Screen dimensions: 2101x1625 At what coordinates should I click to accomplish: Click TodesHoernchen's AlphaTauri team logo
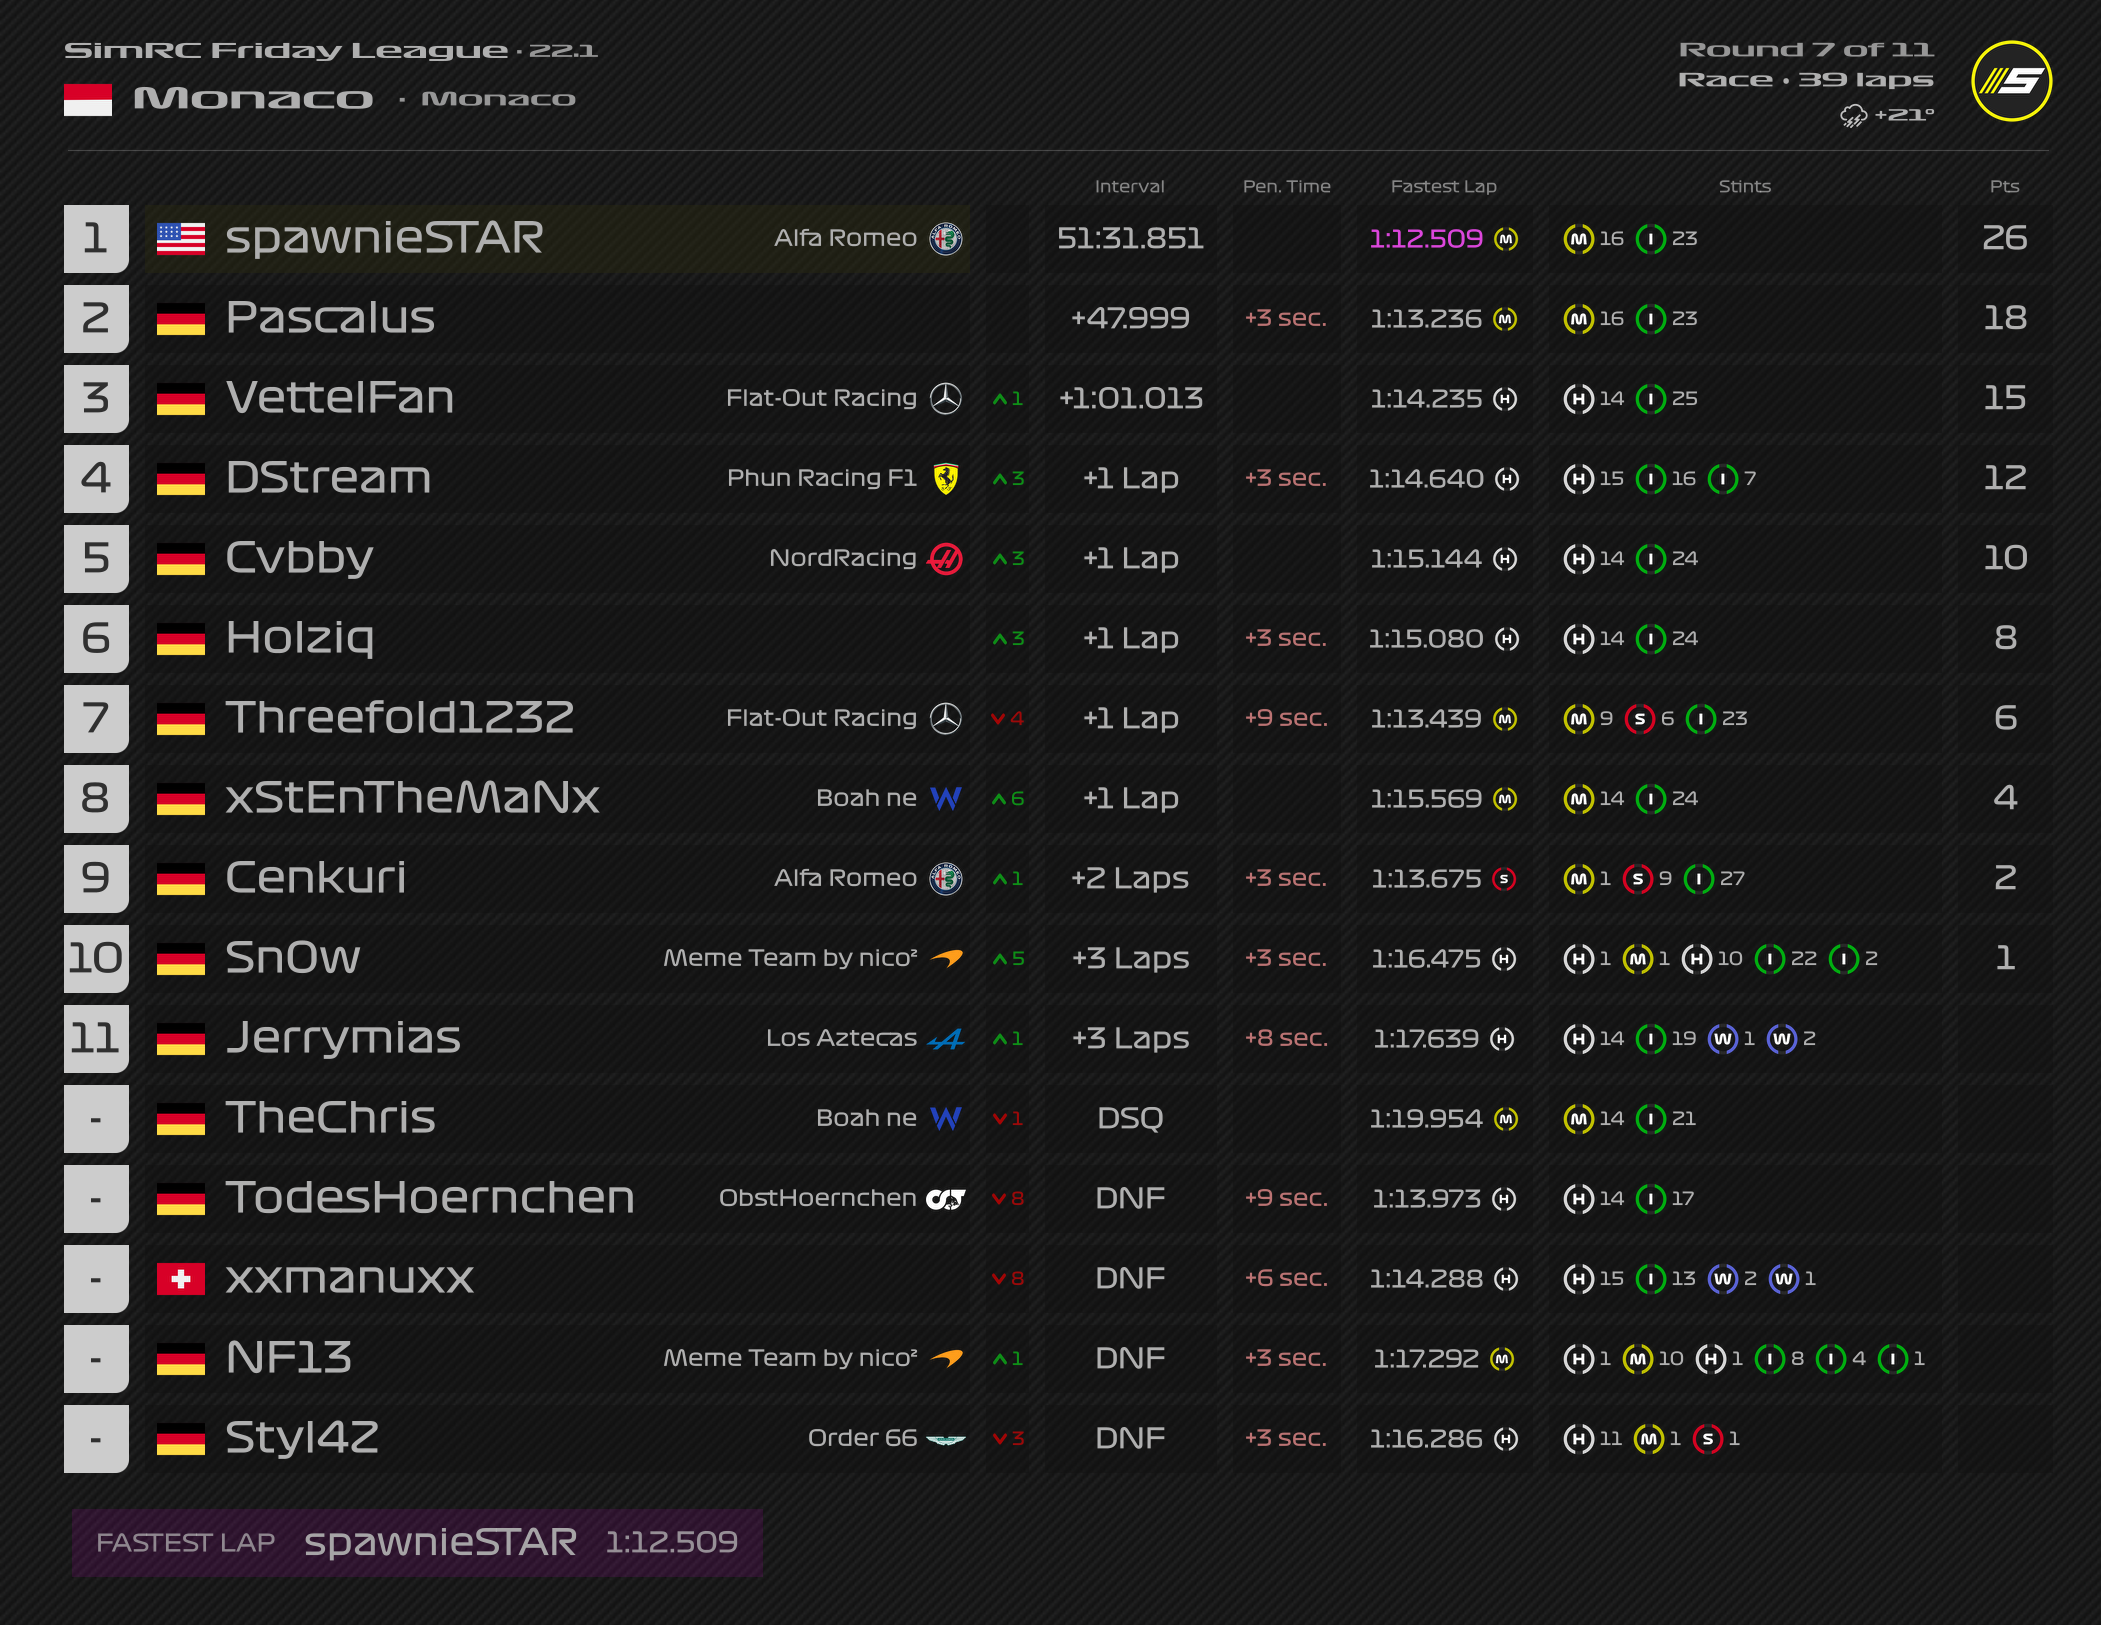(x=945, y=1198)
